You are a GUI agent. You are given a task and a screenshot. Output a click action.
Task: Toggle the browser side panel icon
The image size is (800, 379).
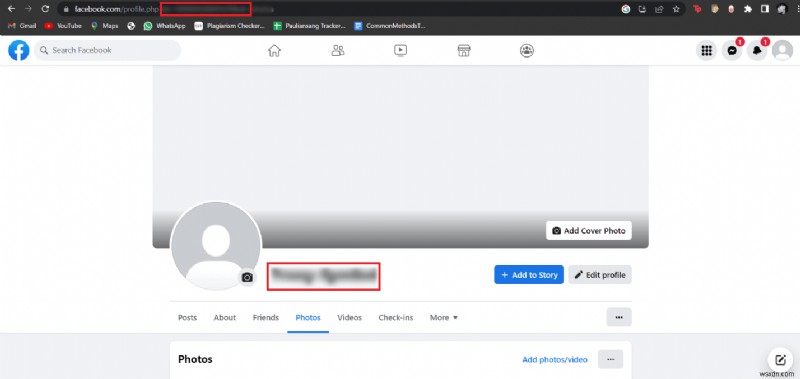pos(765,9)
